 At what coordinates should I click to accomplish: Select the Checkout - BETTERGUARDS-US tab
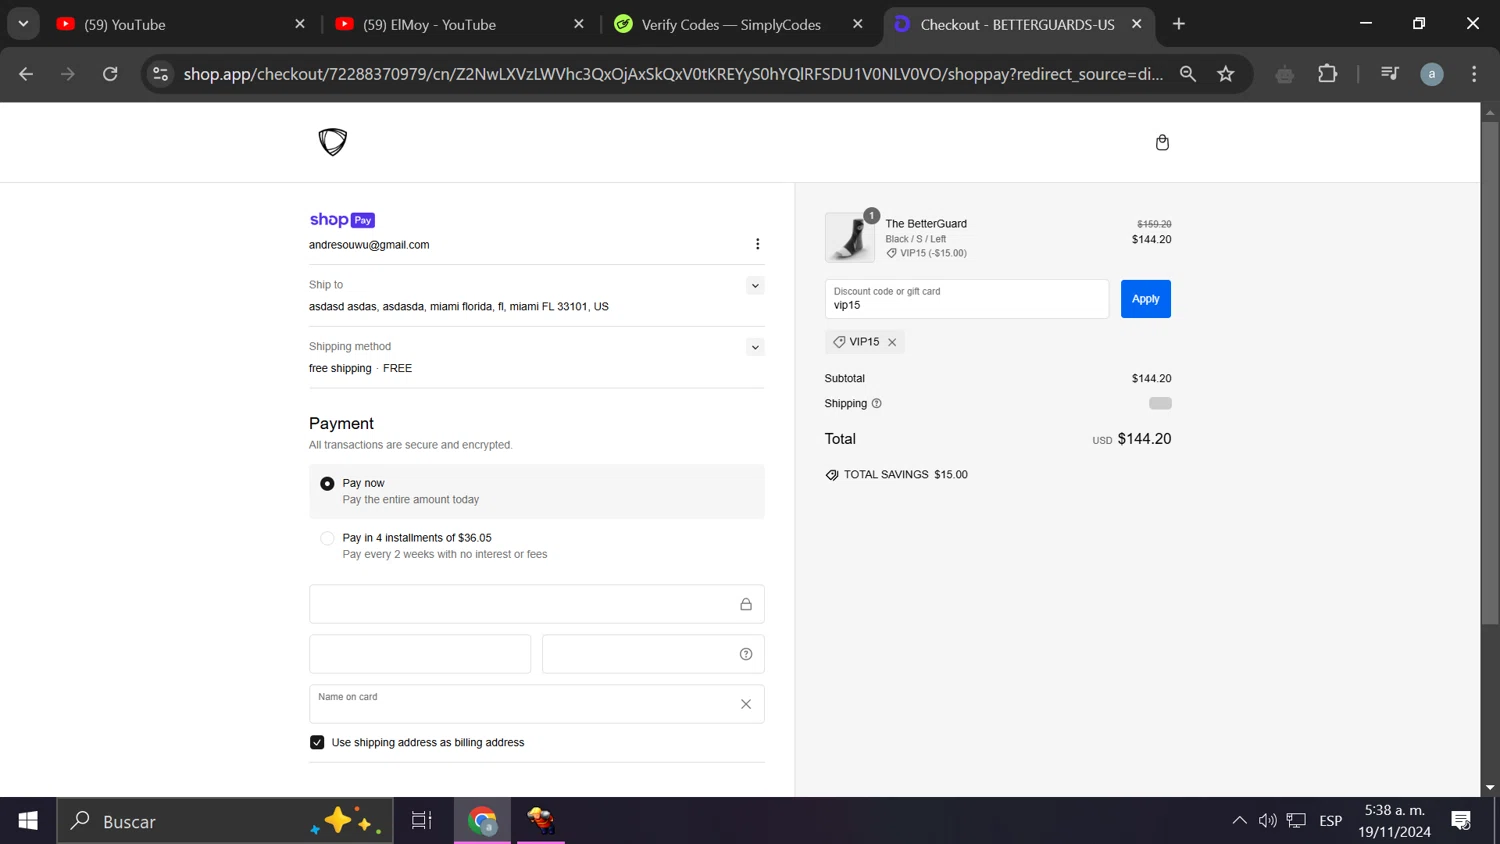point(1017,24)
